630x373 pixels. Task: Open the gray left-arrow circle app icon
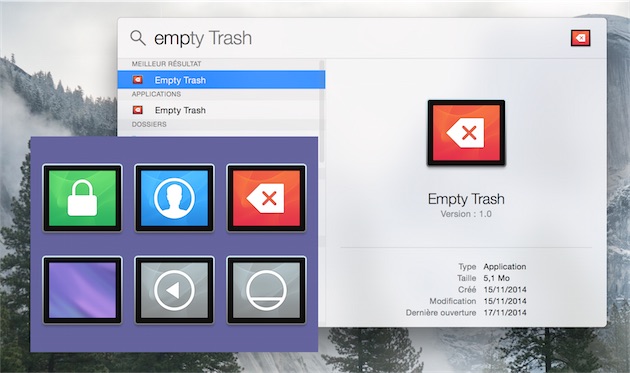tap(174, 290)
